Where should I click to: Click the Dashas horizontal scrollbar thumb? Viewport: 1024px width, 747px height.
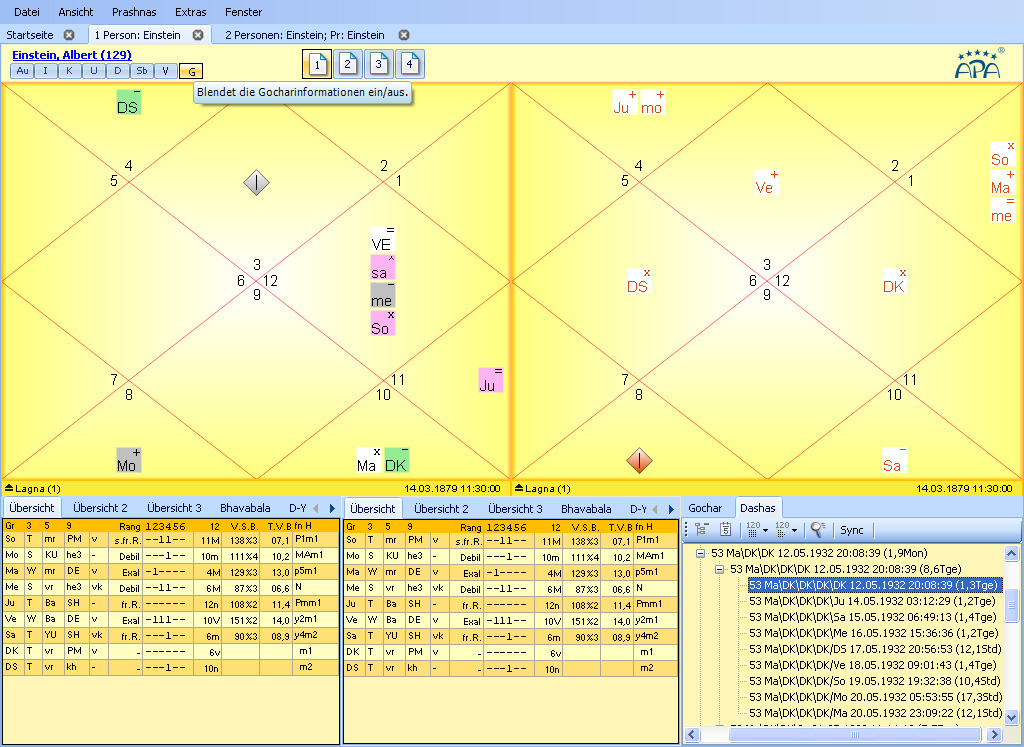click(x=855, y=735)
